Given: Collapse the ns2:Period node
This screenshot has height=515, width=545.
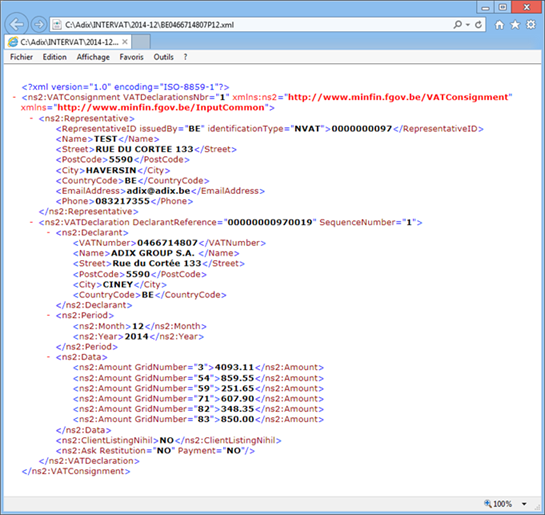Looking at the screenshot, I should pos(48,316).
